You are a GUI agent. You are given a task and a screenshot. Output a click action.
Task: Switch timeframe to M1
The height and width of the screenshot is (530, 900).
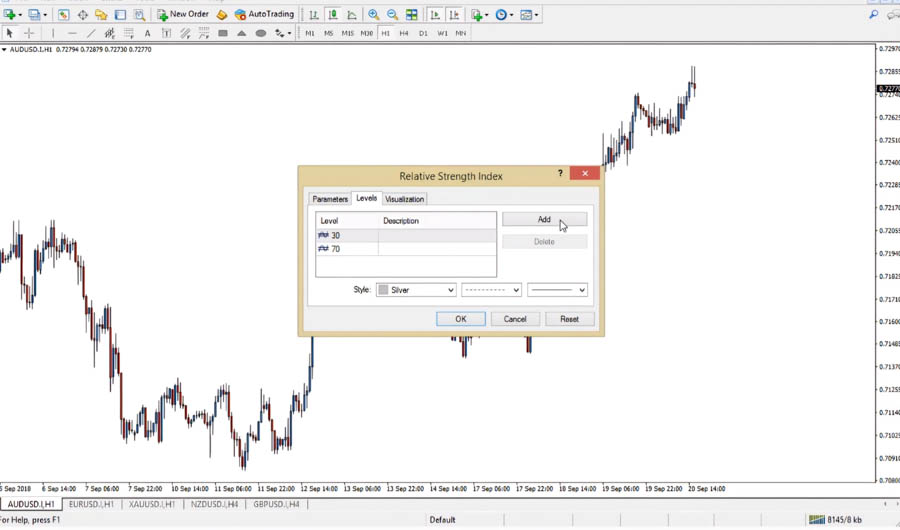click(x=310, y=33)
